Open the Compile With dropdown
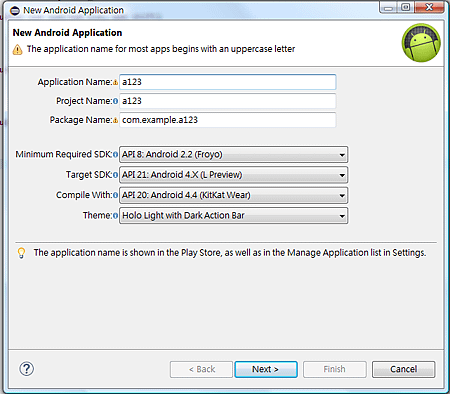This screenshot has width=450, height=394. [234, 195]
